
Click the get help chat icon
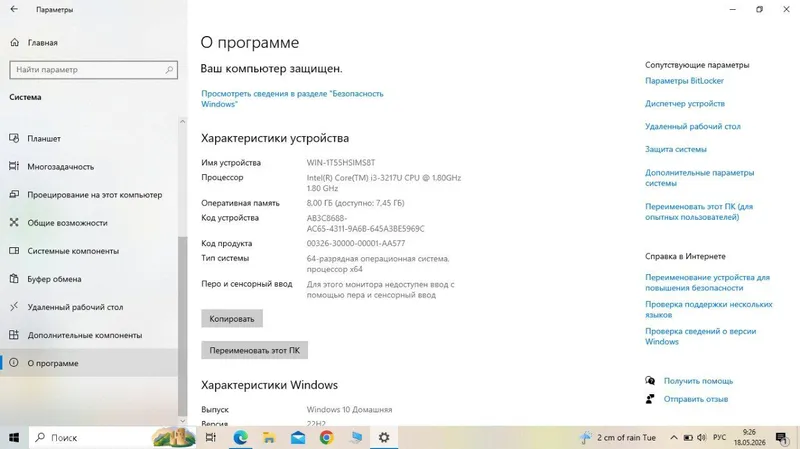coord(650,381)
